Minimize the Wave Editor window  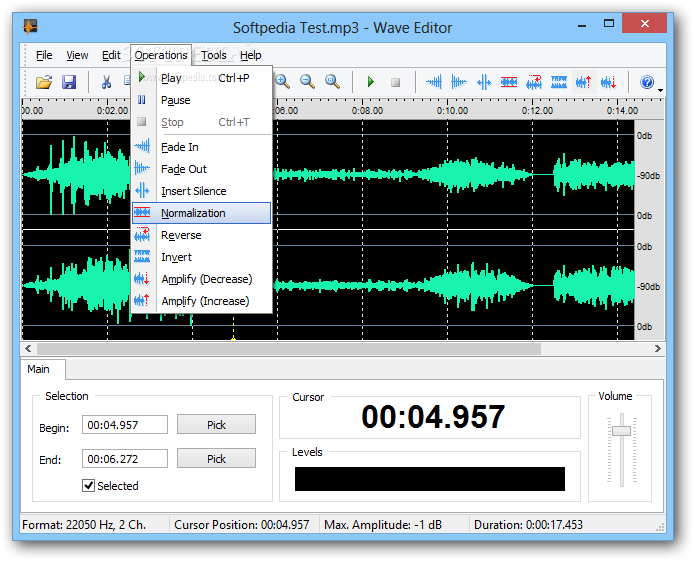coord(582,25)
